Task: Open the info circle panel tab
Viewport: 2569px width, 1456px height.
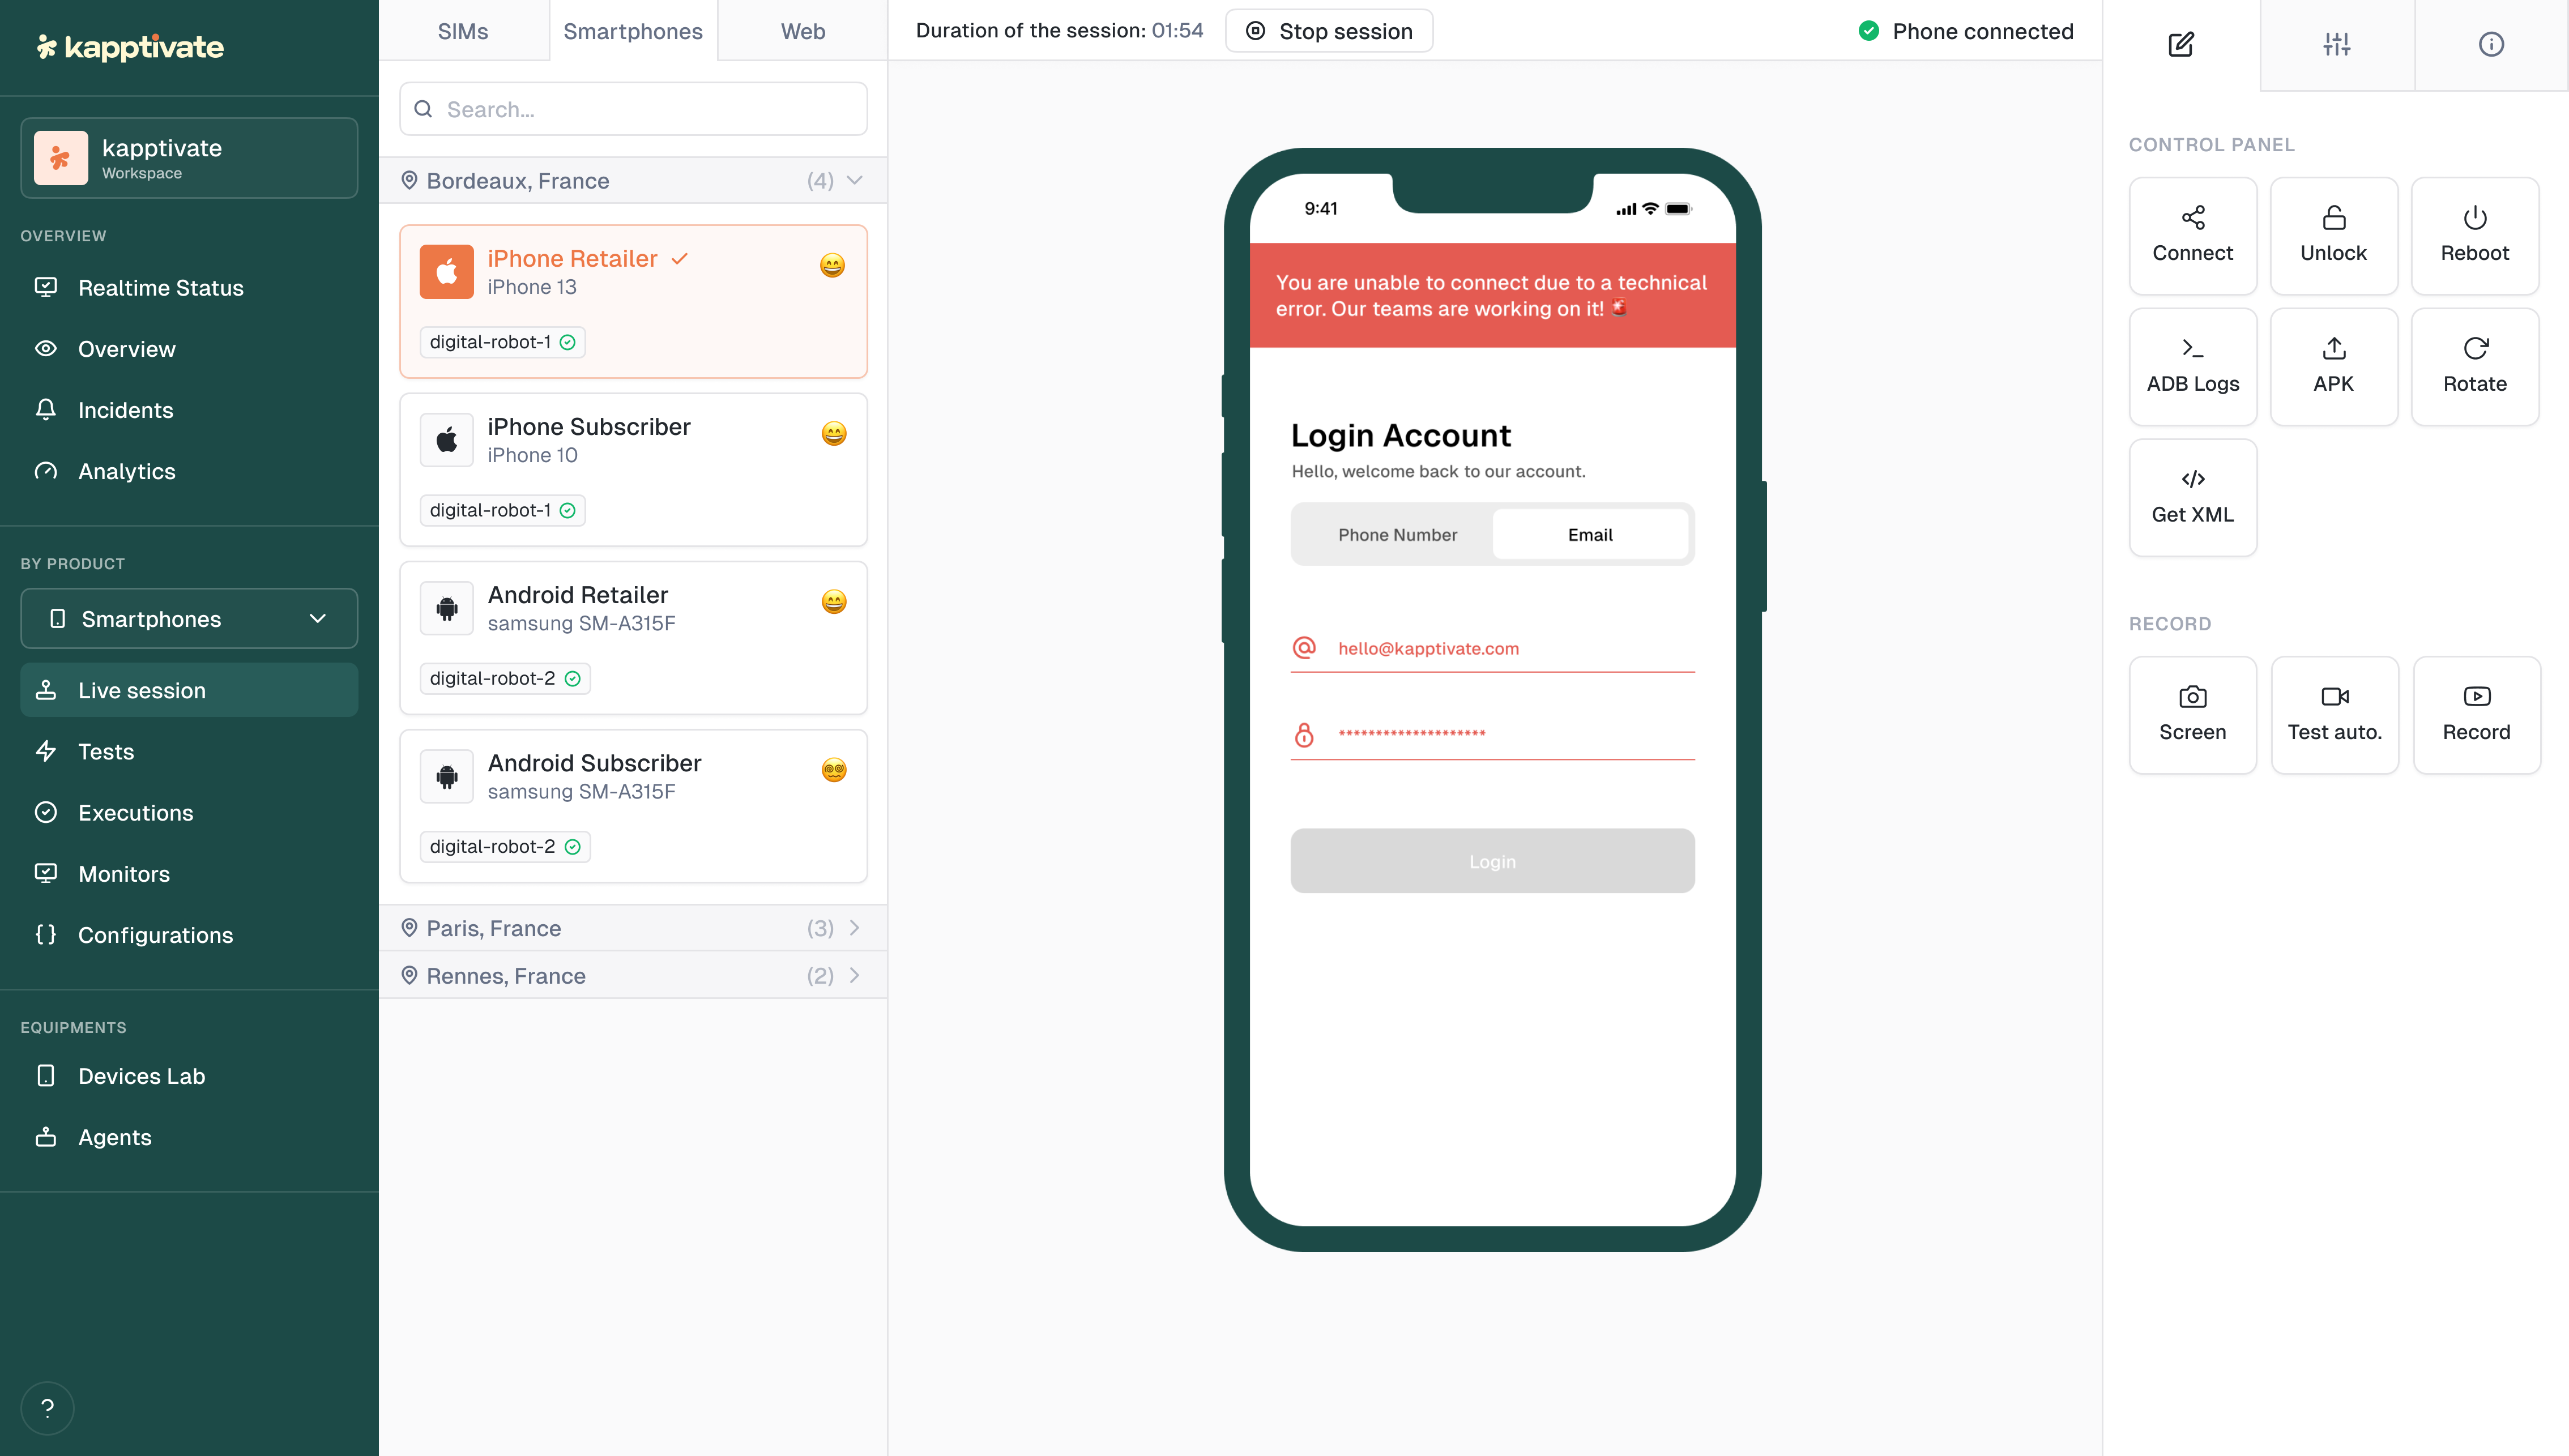Action: coord(2490,44)
